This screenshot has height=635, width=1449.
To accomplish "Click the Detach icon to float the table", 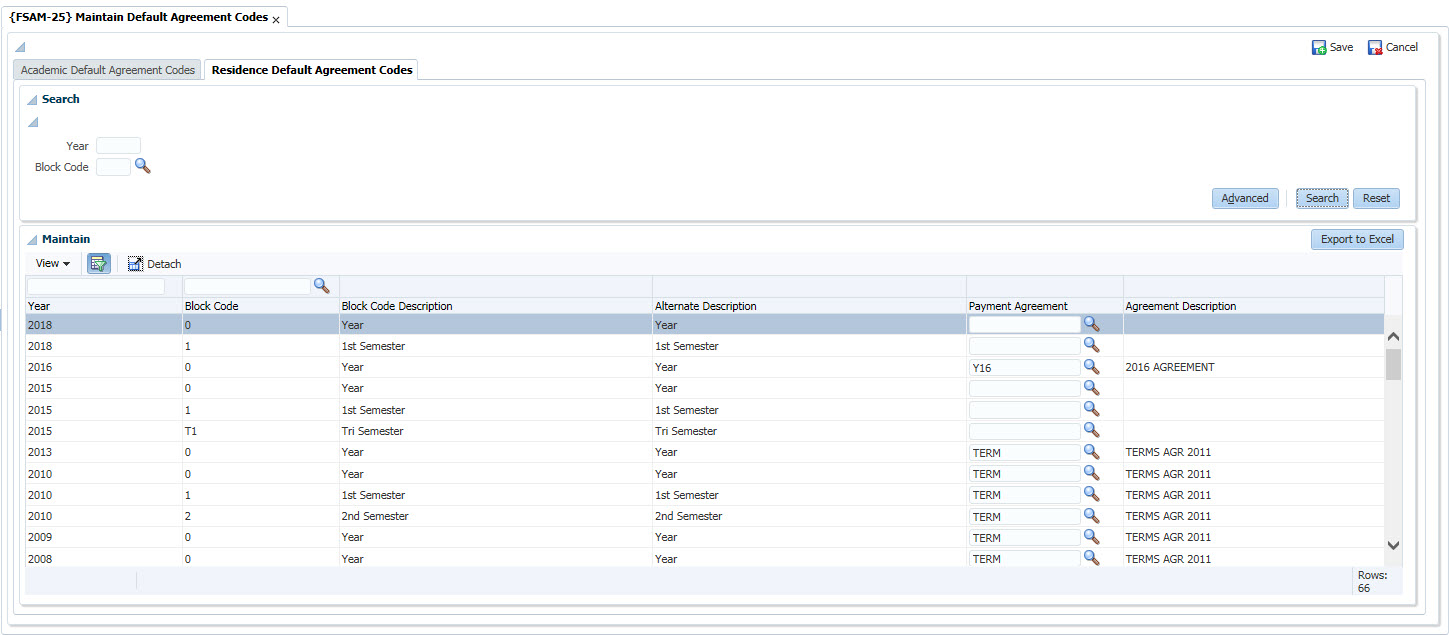I will pos(154,263).
